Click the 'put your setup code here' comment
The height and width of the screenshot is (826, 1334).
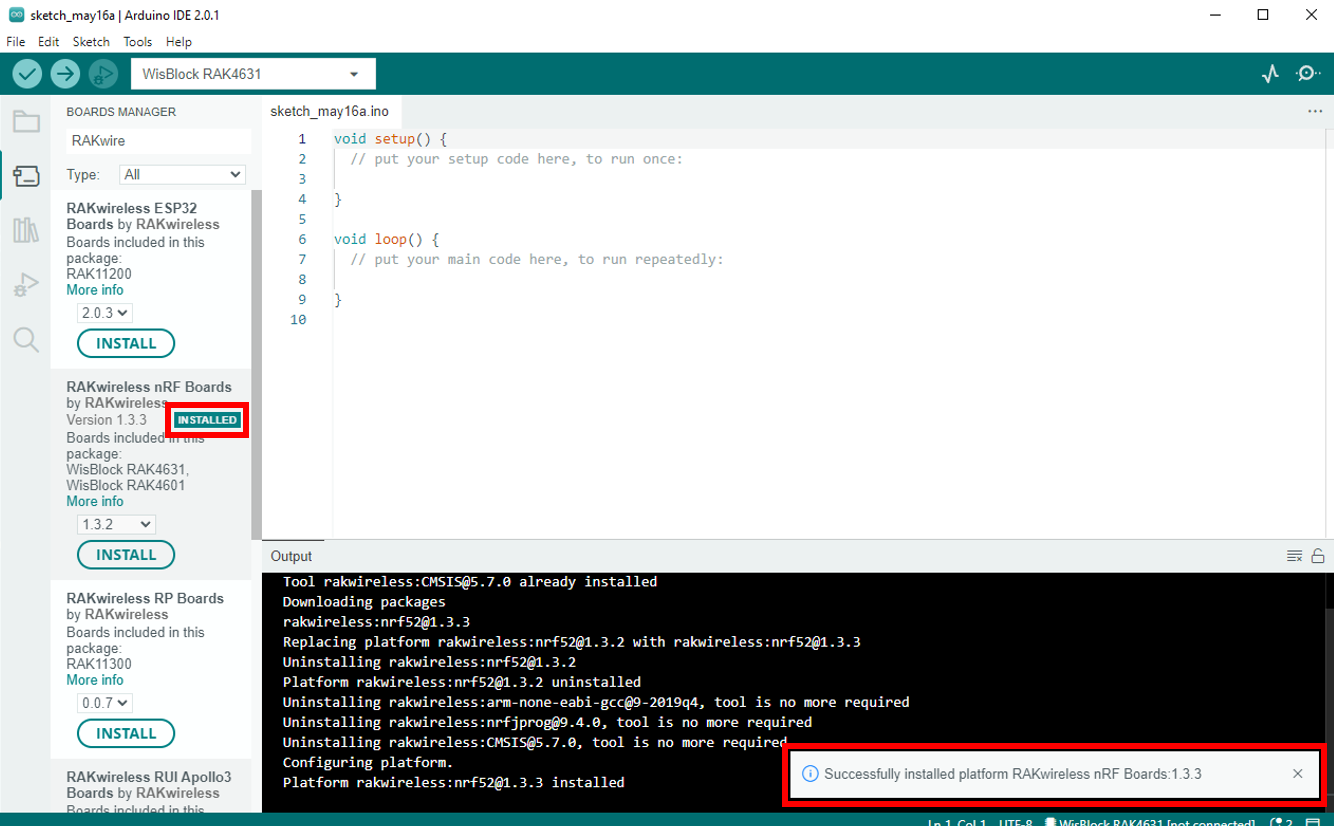click(516, 159)
